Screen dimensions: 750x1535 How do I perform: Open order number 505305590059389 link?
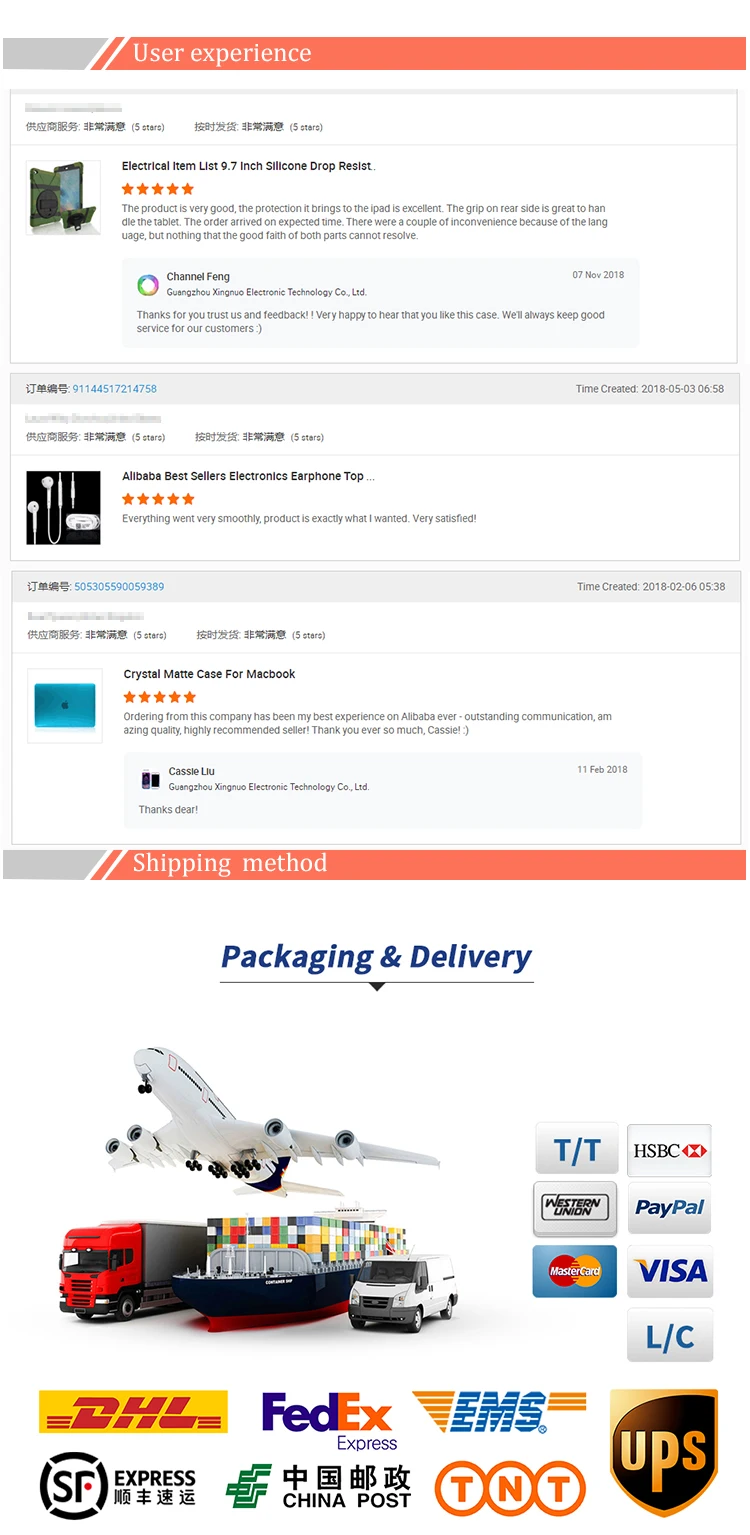tap(119, 587)
